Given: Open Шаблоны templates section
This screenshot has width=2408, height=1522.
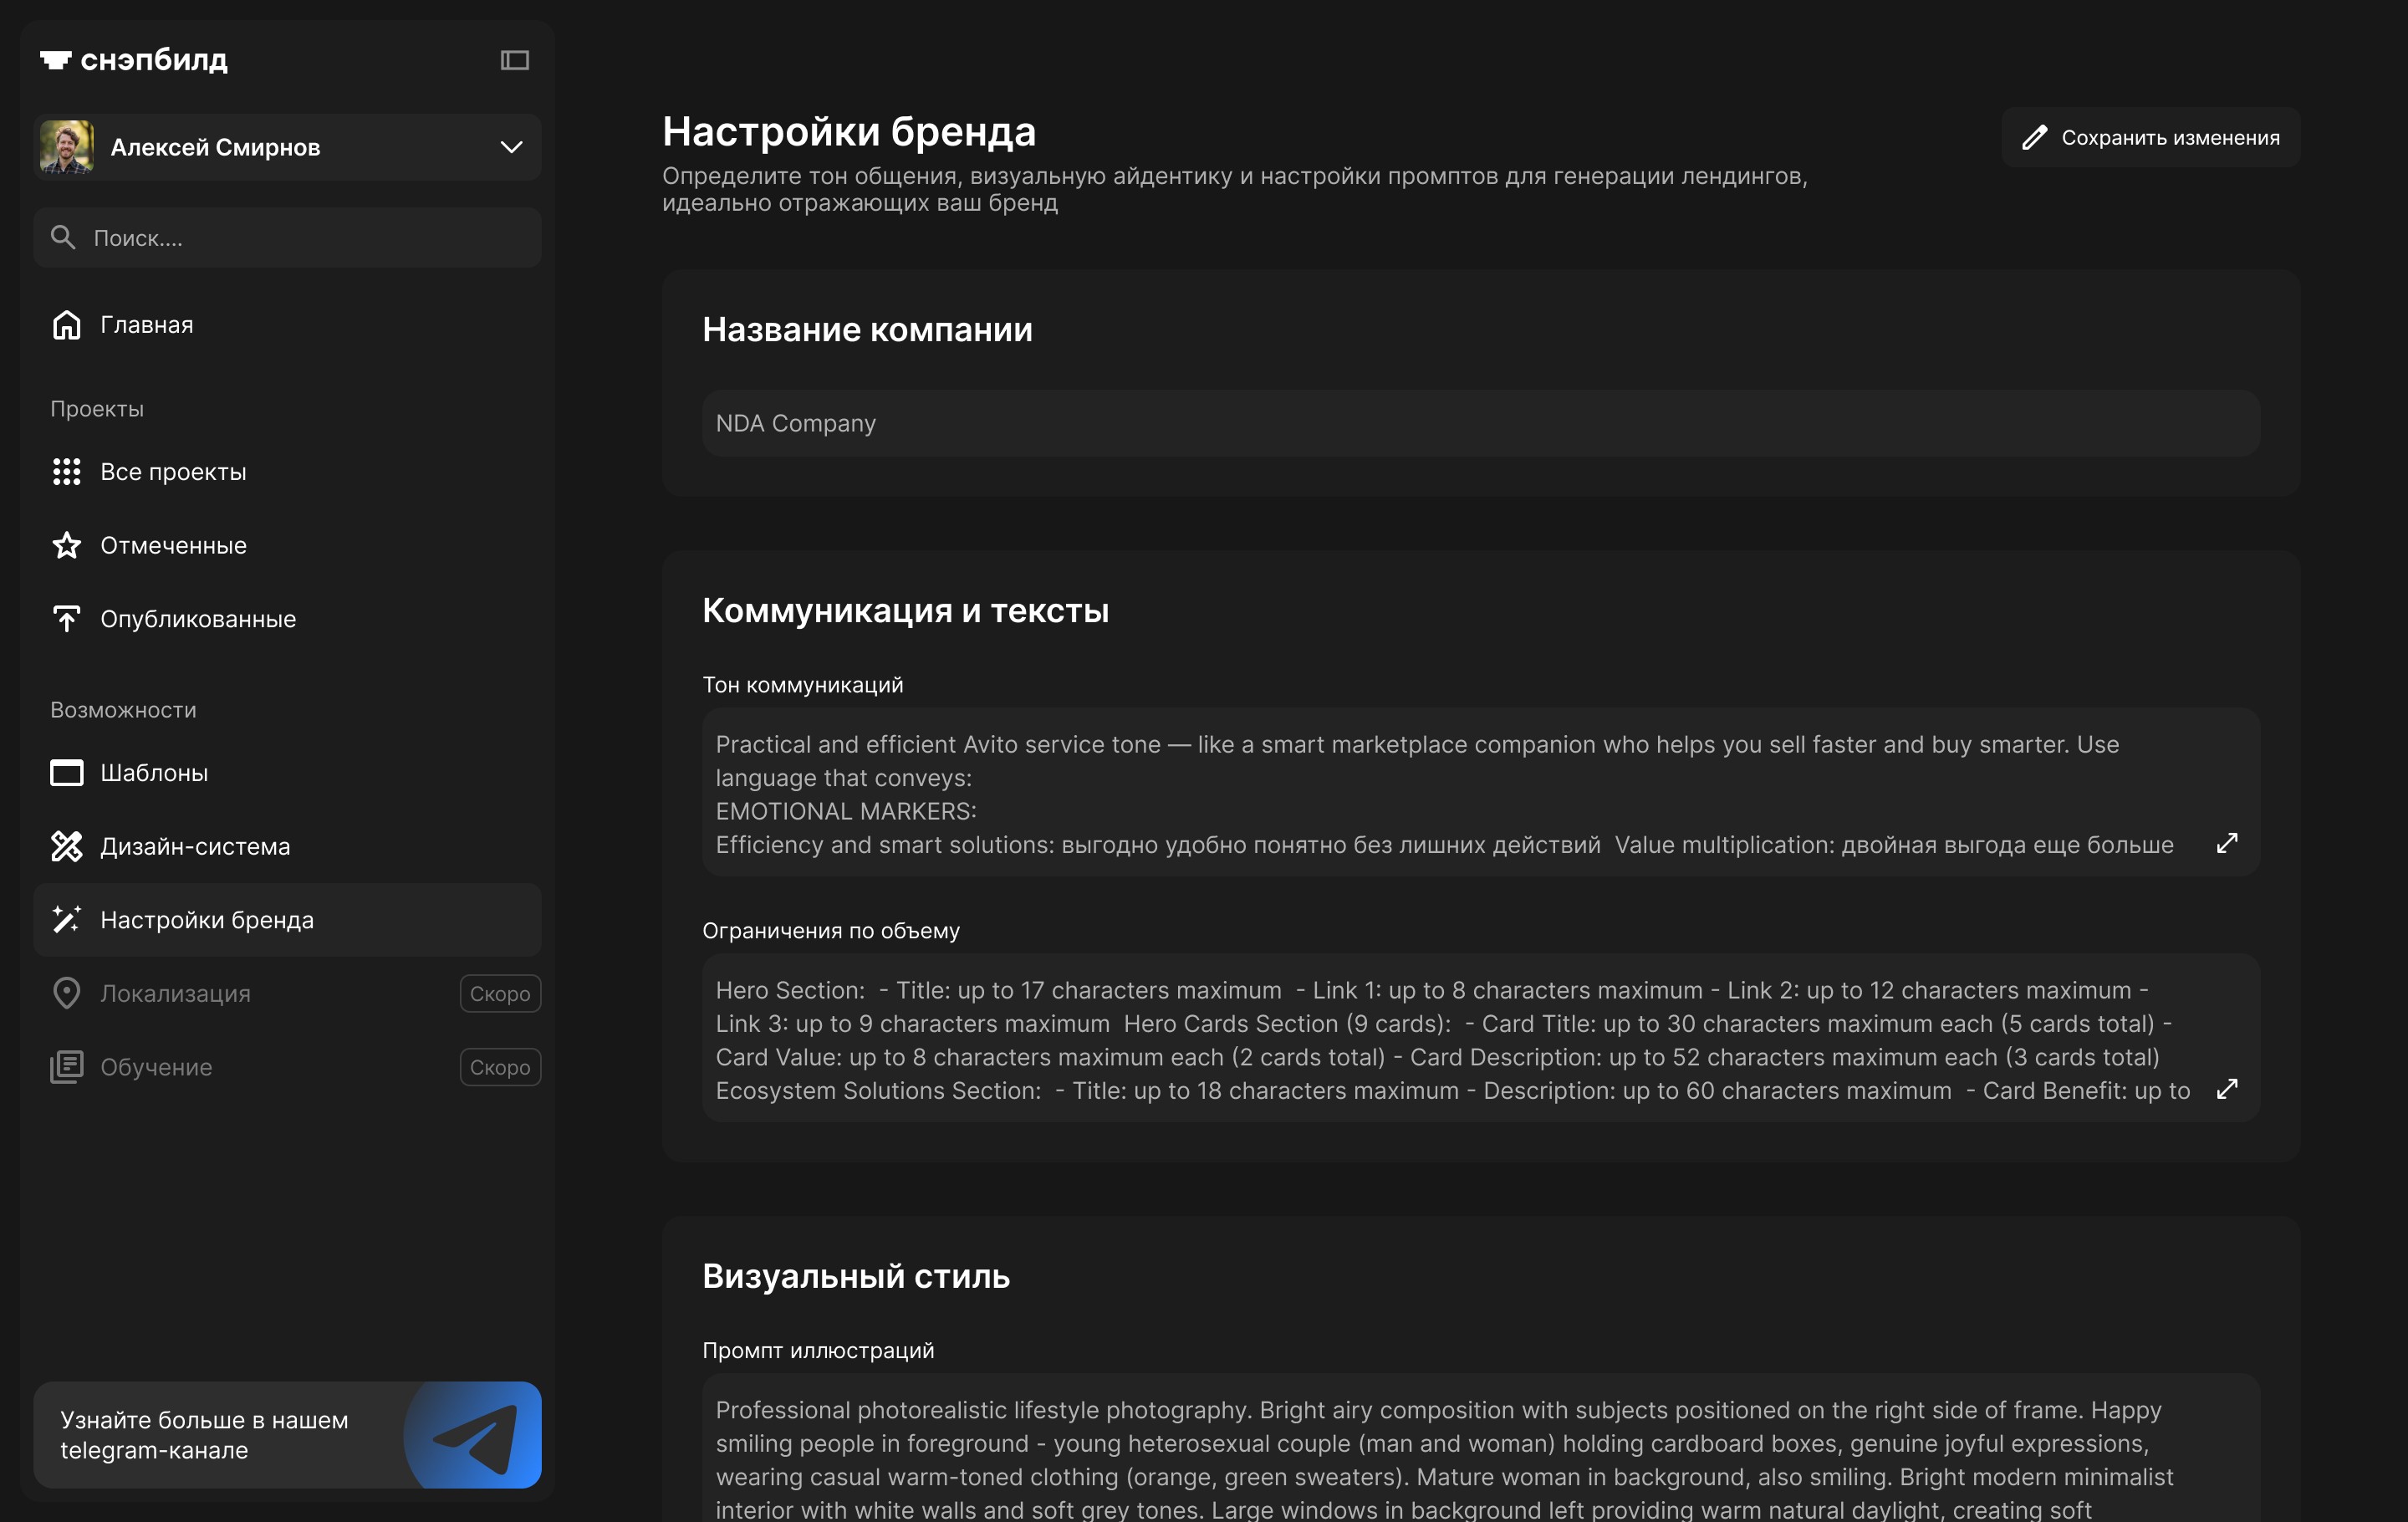Looking at the screenshot, I should 154,773.
